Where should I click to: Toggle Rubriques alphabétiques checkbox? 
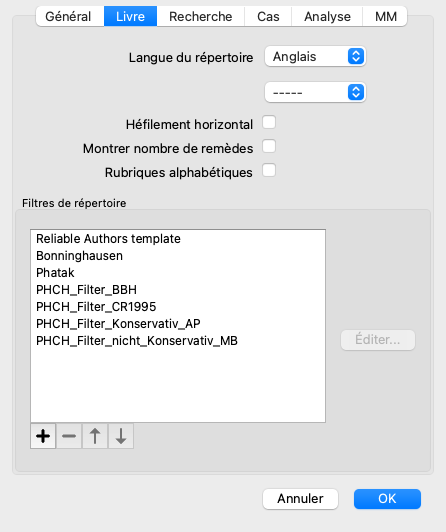coord(269,170)
